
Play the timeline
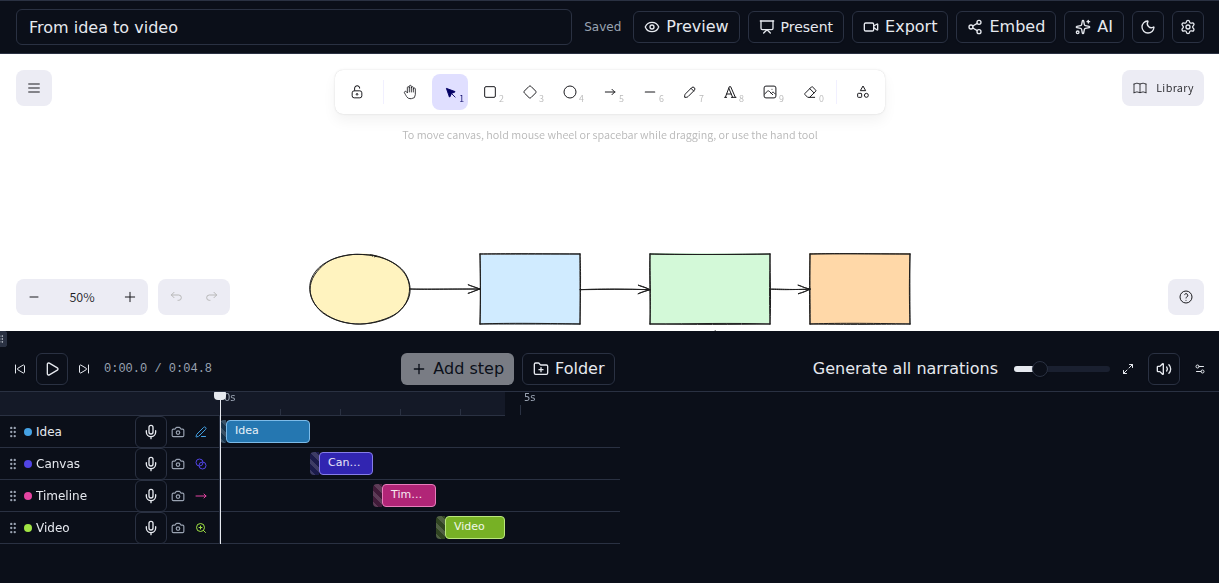pos(52,369)
